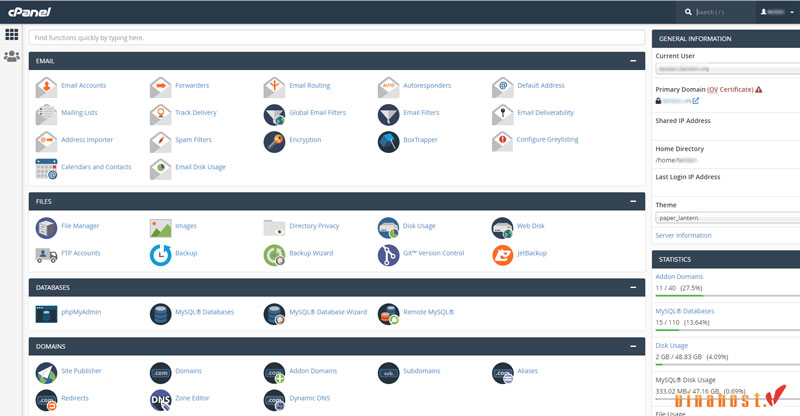
Task: Click the Email Disk Usage icon
Action: coord(161,168)
